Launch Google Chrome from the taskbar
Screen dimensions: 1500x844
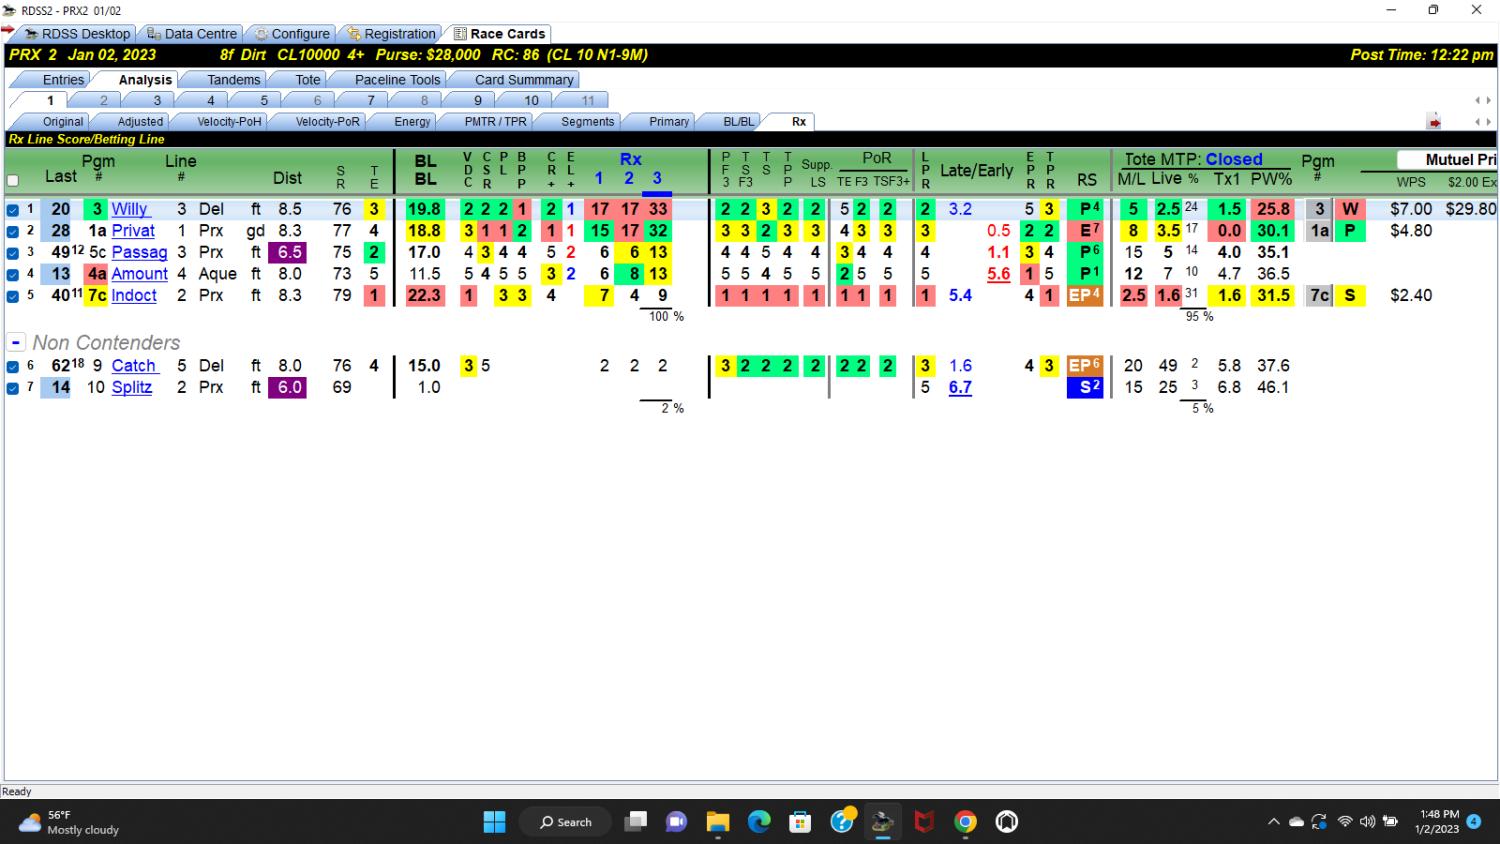tap(965, 822)
